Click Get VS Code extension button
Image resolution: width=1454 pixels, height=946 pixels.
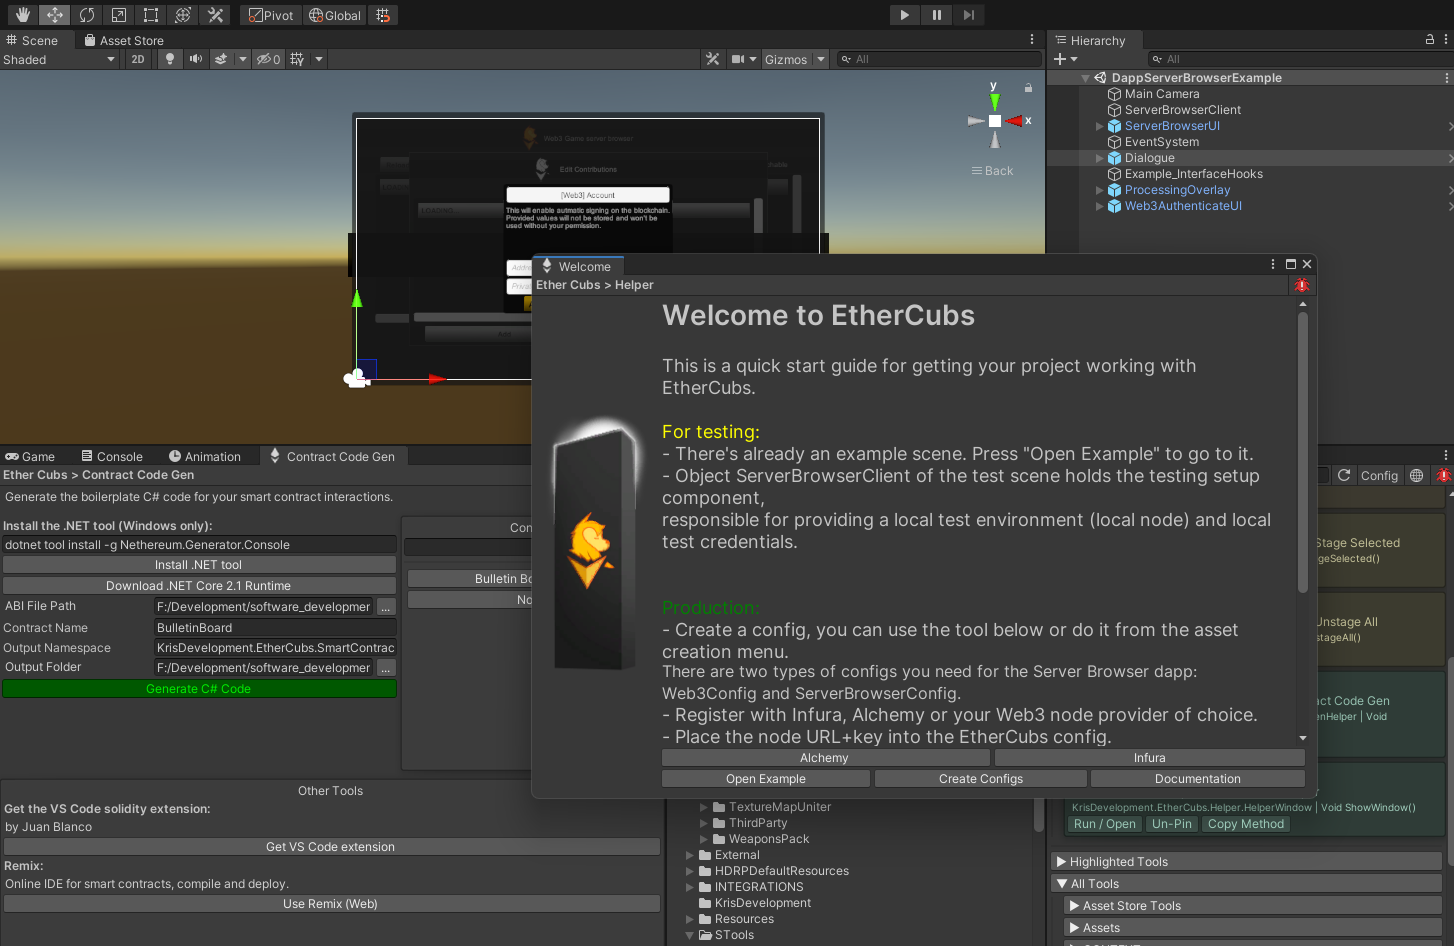pos(330,847)
